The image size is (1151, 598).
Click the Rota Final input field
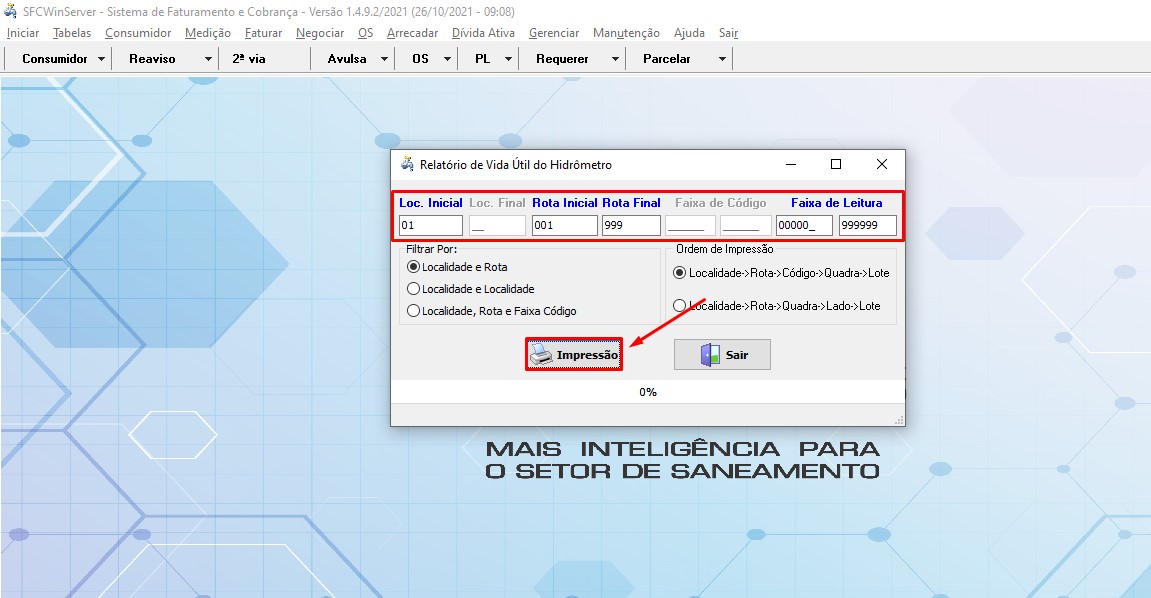[x=631, y=226]
